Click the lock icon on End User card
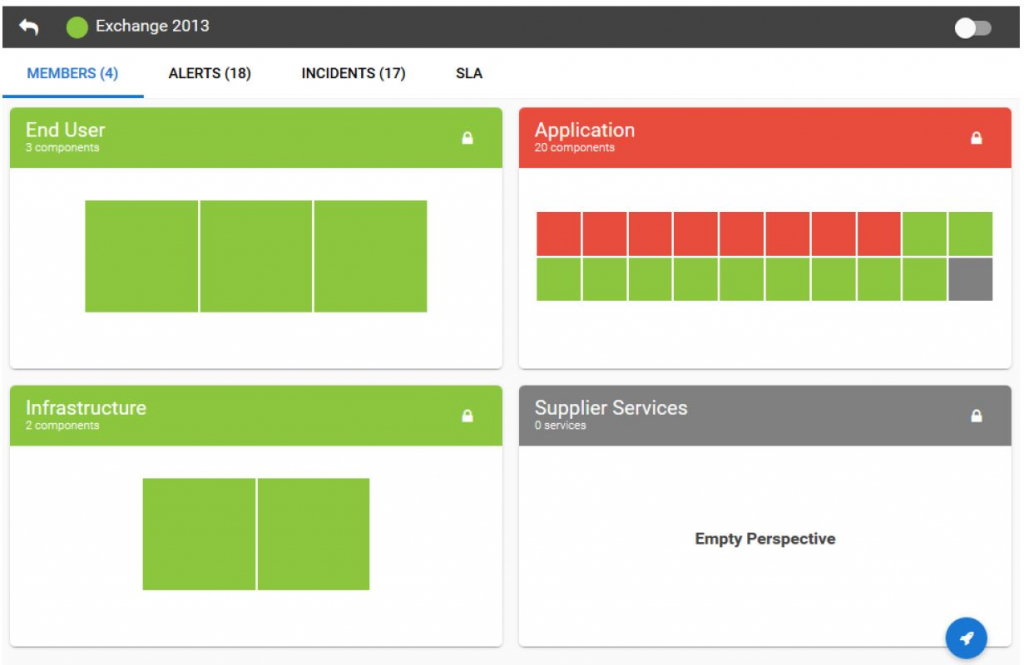The height and width of the screenshot is (665, 1024). (468, 138)
